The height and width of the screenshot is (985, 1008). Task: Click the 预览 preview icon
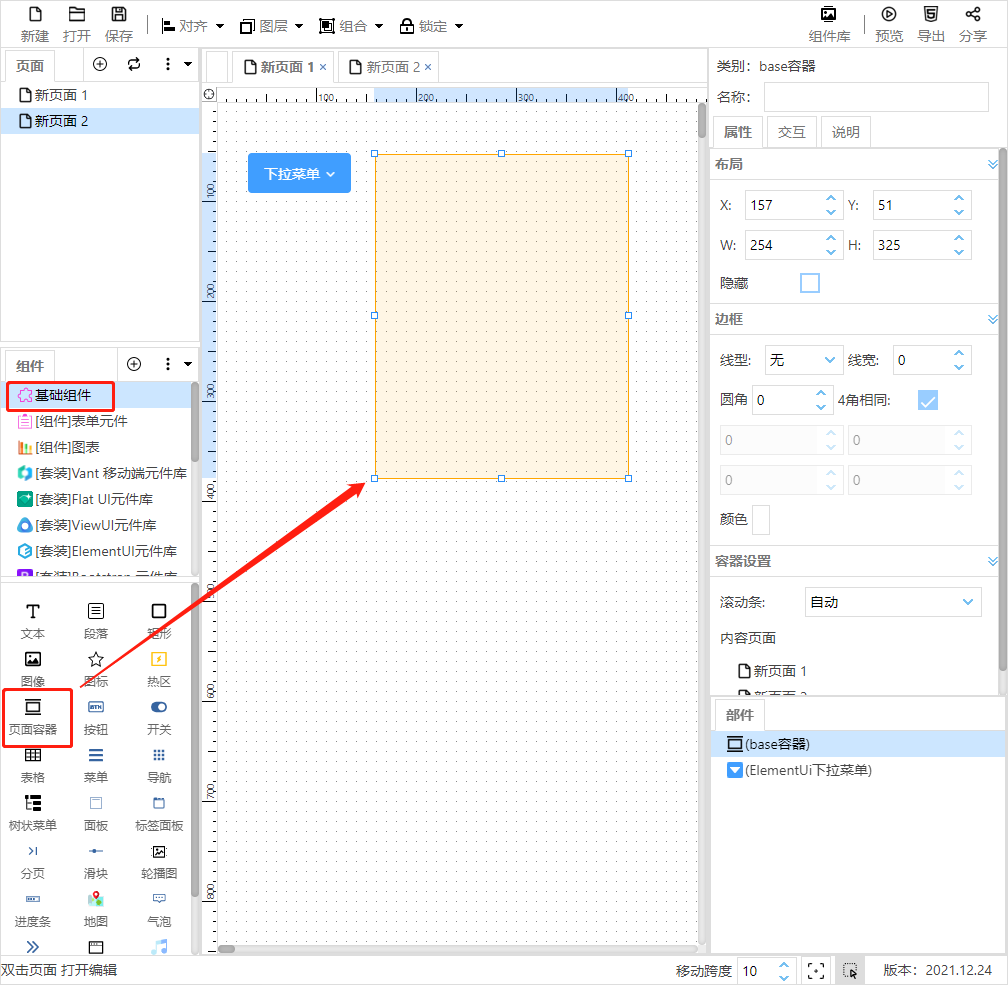click(889, 15)
